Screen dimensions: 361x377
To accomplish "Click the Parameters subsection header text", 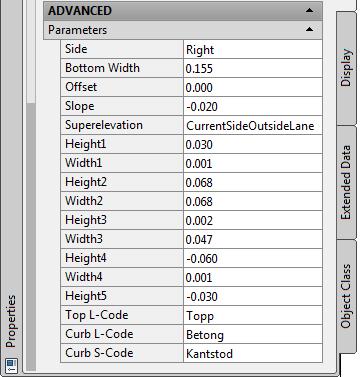I will click(x=77, y=30).
